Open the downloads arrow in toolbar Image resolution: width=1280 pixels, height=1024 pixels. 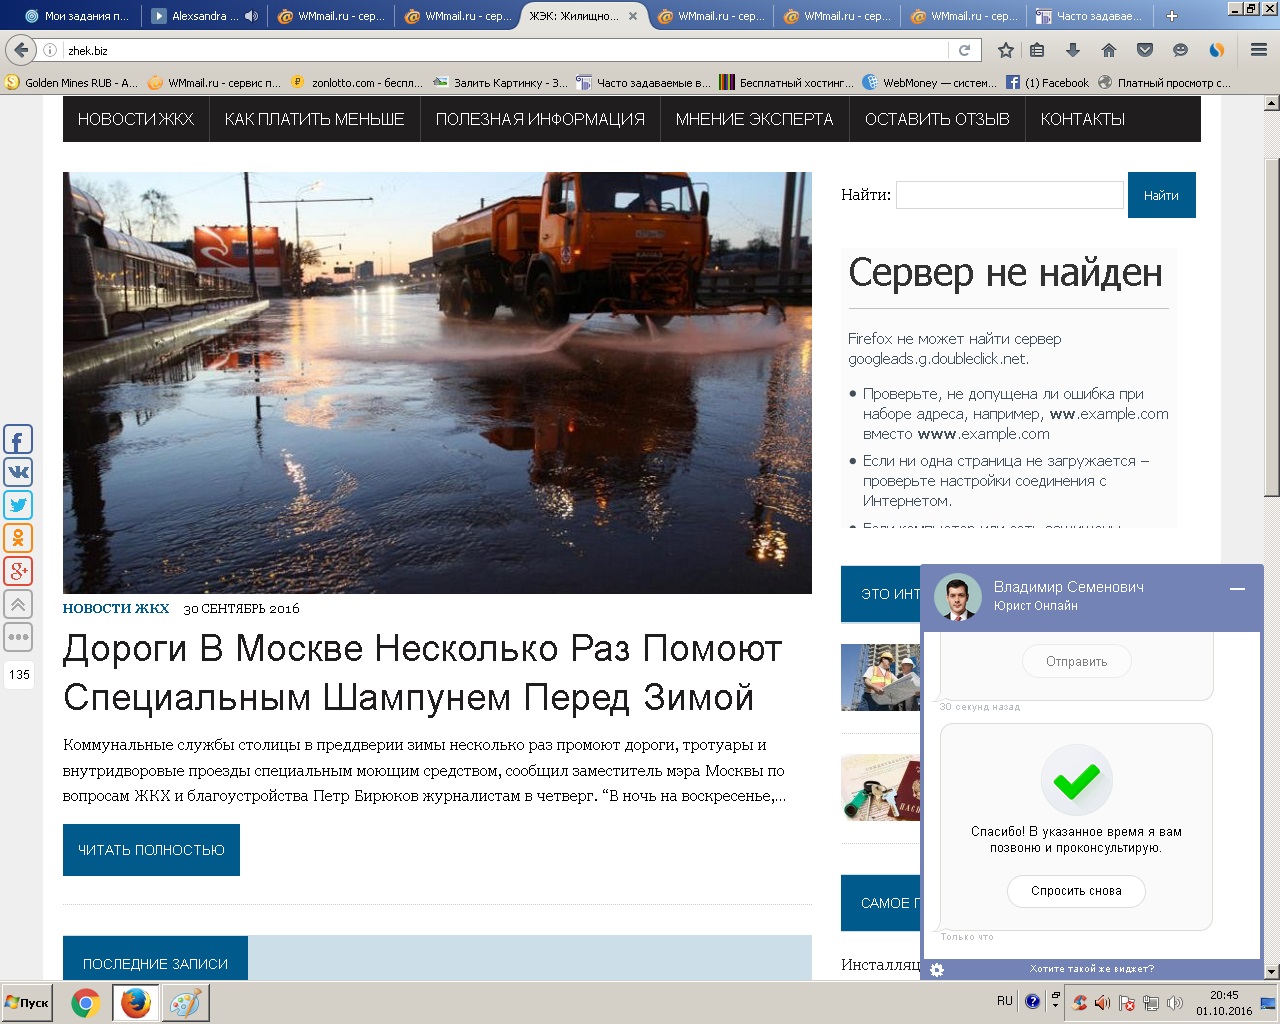click(1073, 50)
